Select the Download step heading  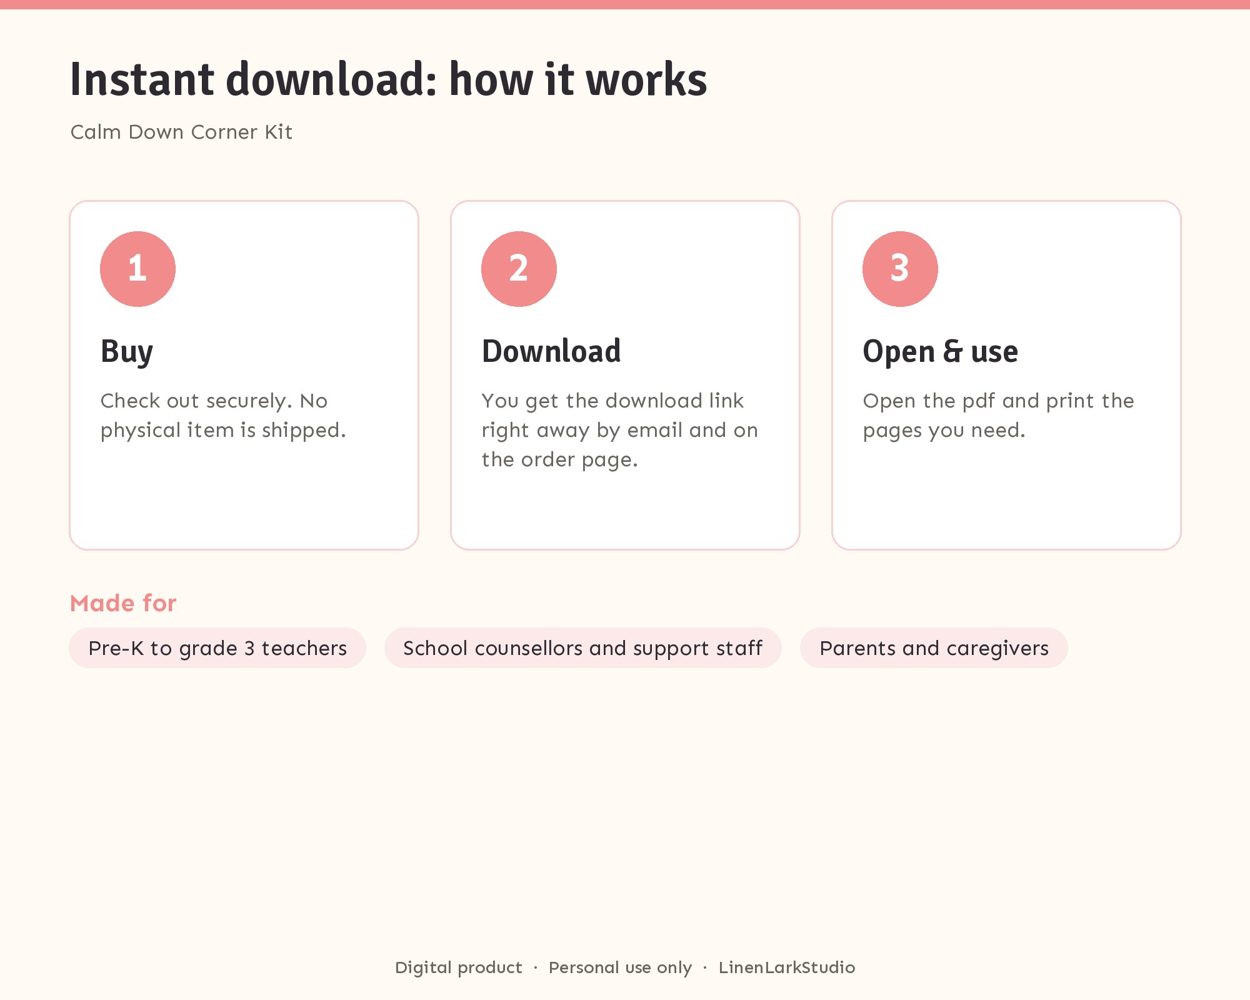(551, 351)
